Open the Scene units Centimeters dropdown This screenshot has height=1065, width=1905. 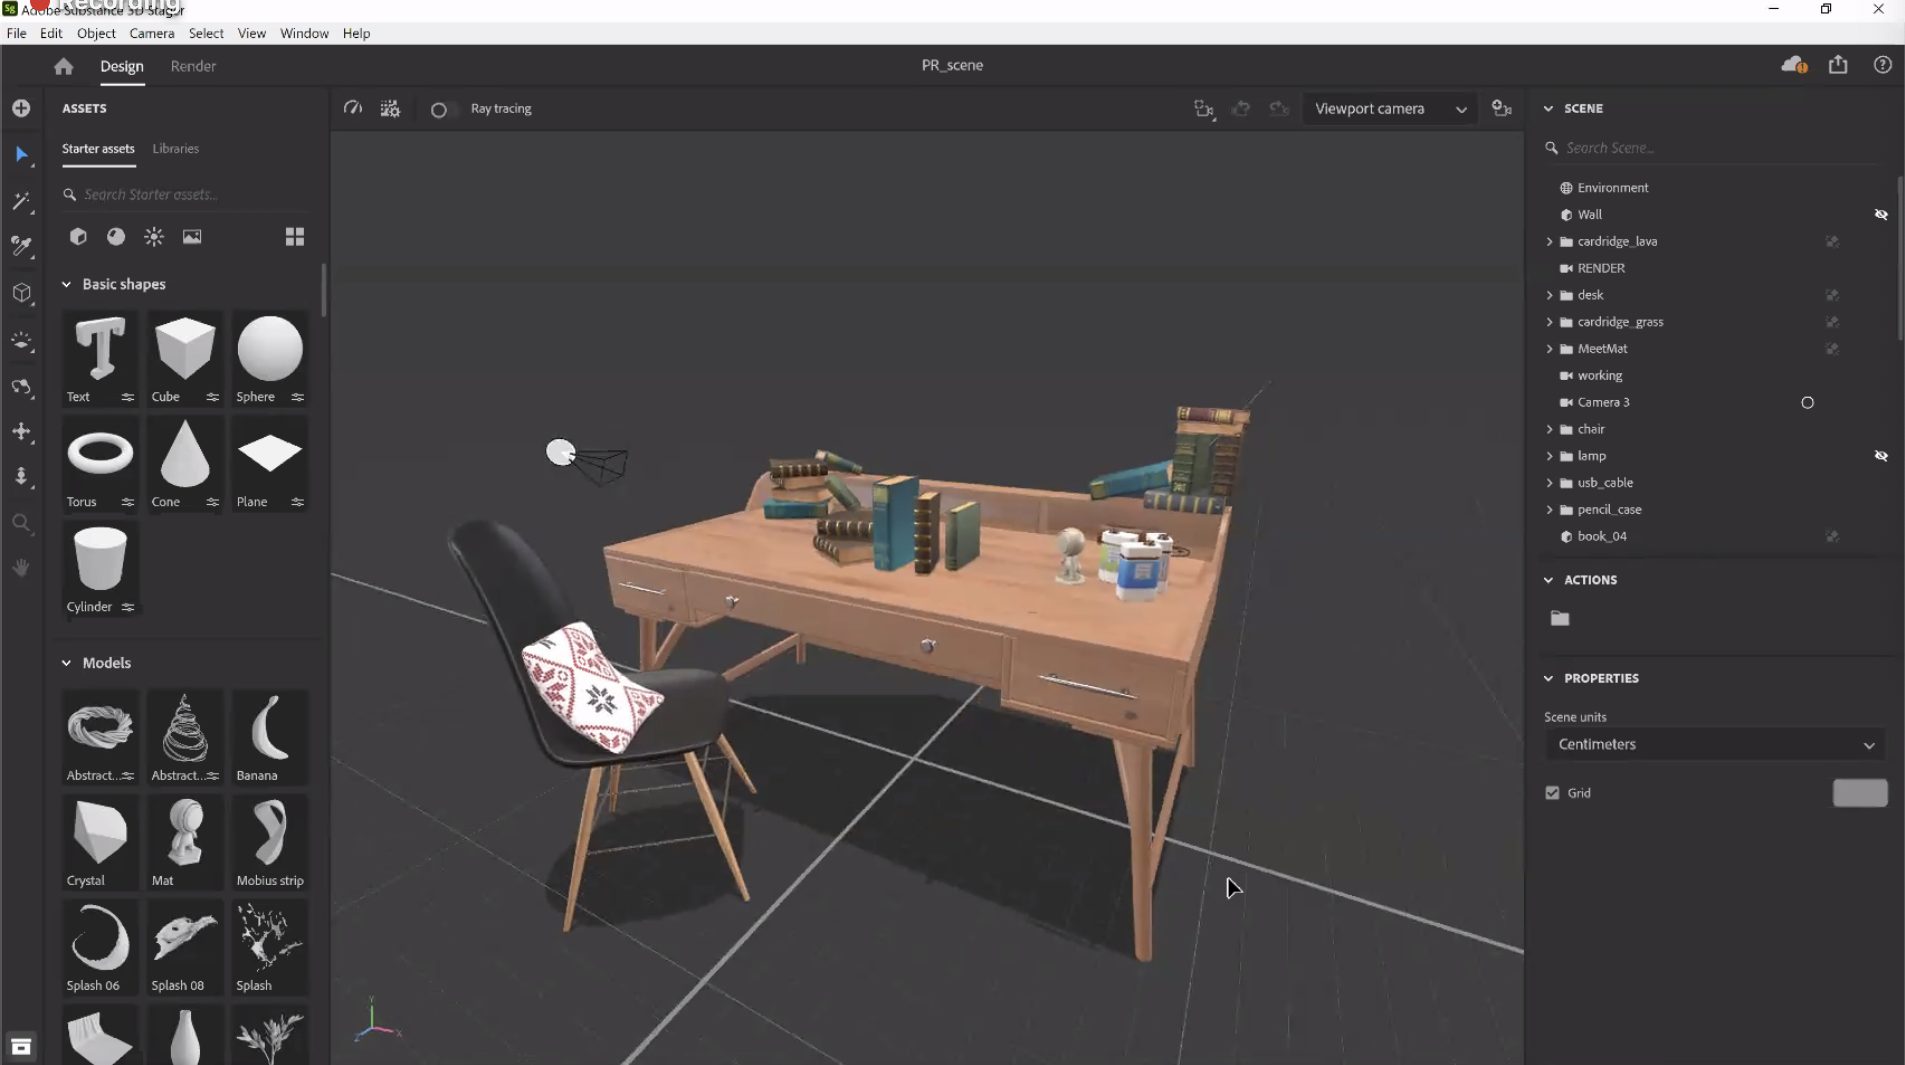pos(1714,745)
